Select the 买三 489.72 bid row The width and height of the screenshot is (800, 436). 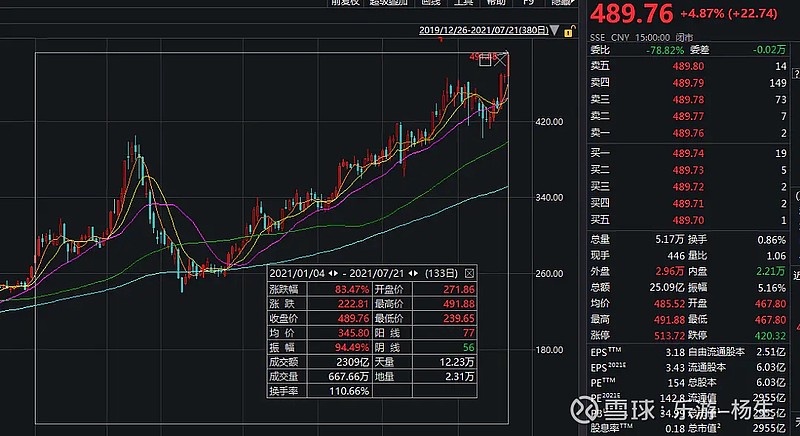688,187
